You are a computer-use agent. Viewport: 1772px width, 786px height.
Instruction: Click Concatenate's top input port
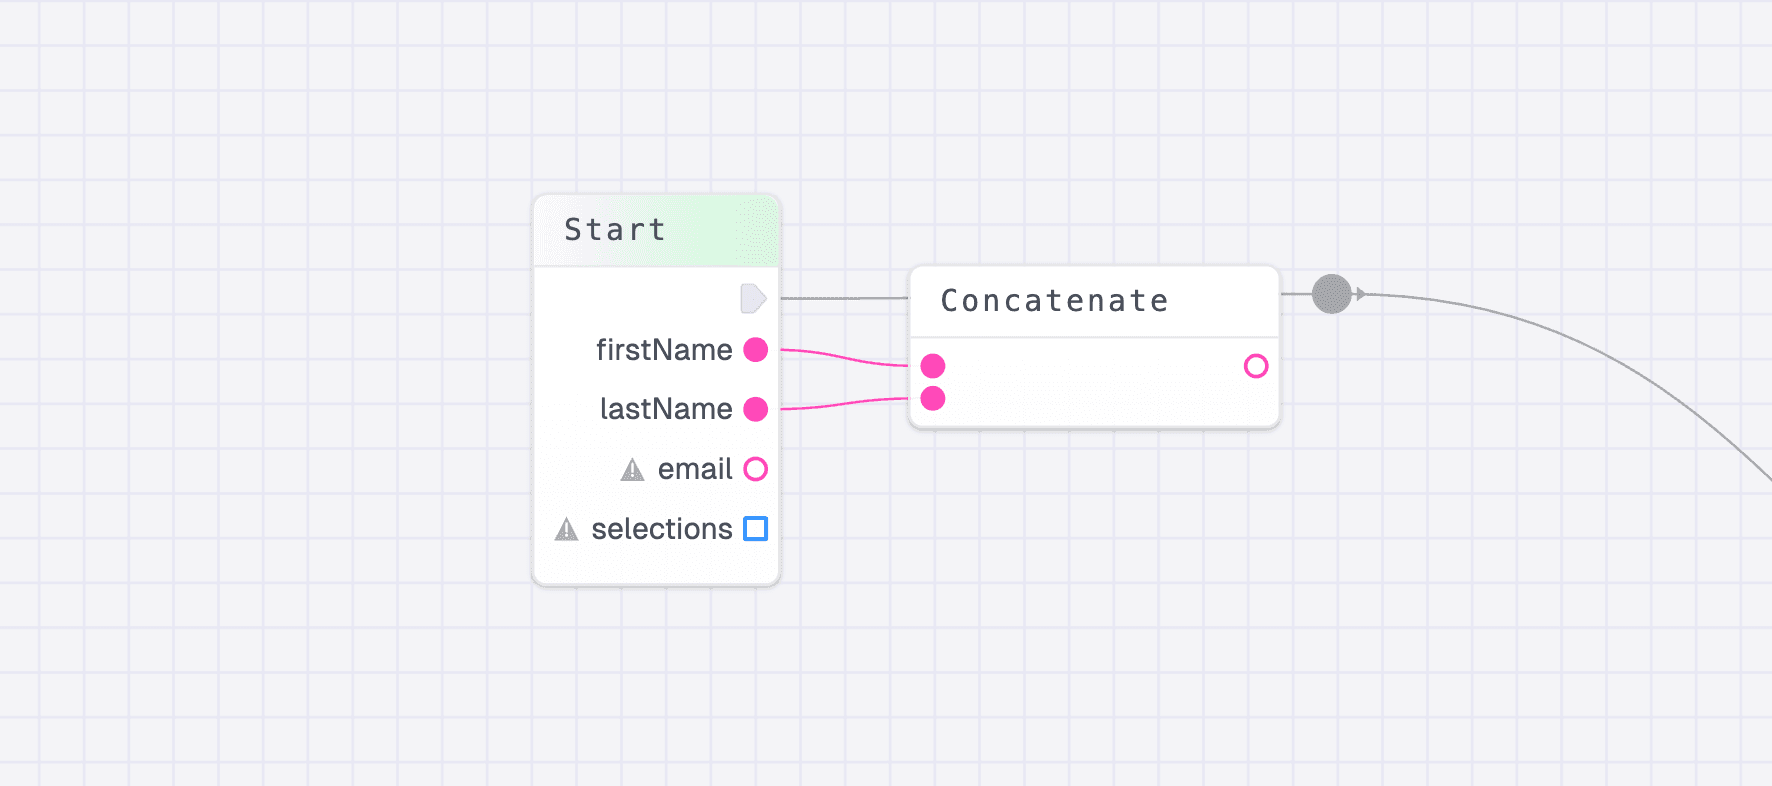tap(933, 366)
